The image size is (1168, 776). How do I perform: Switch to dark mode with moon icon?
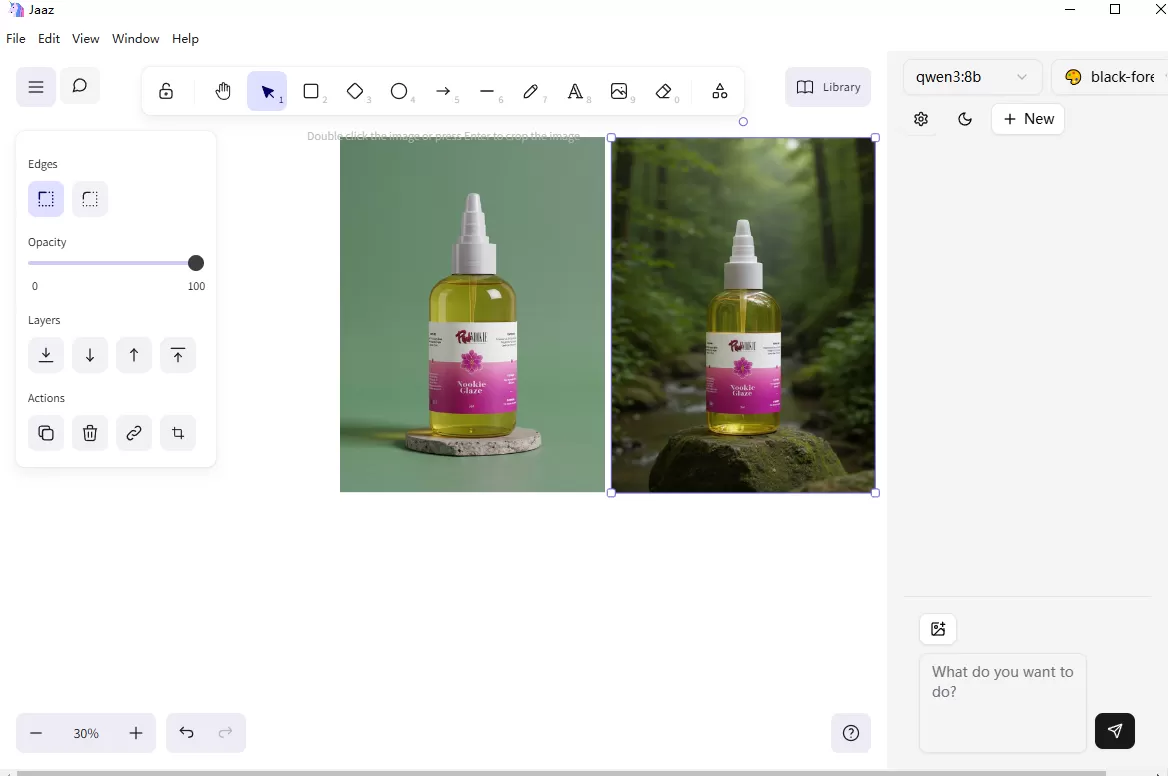click(965, 119)
